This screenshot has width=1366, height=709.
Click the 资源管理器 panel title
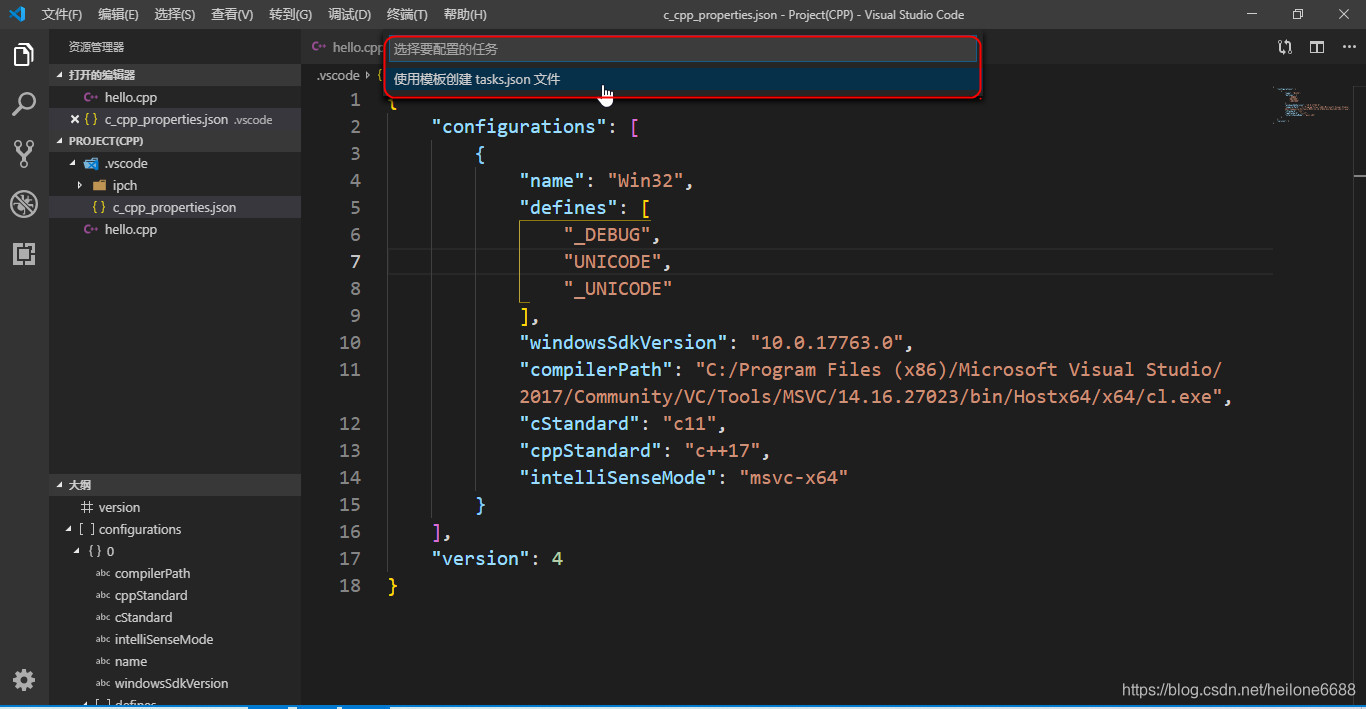[x=96, y=47]
